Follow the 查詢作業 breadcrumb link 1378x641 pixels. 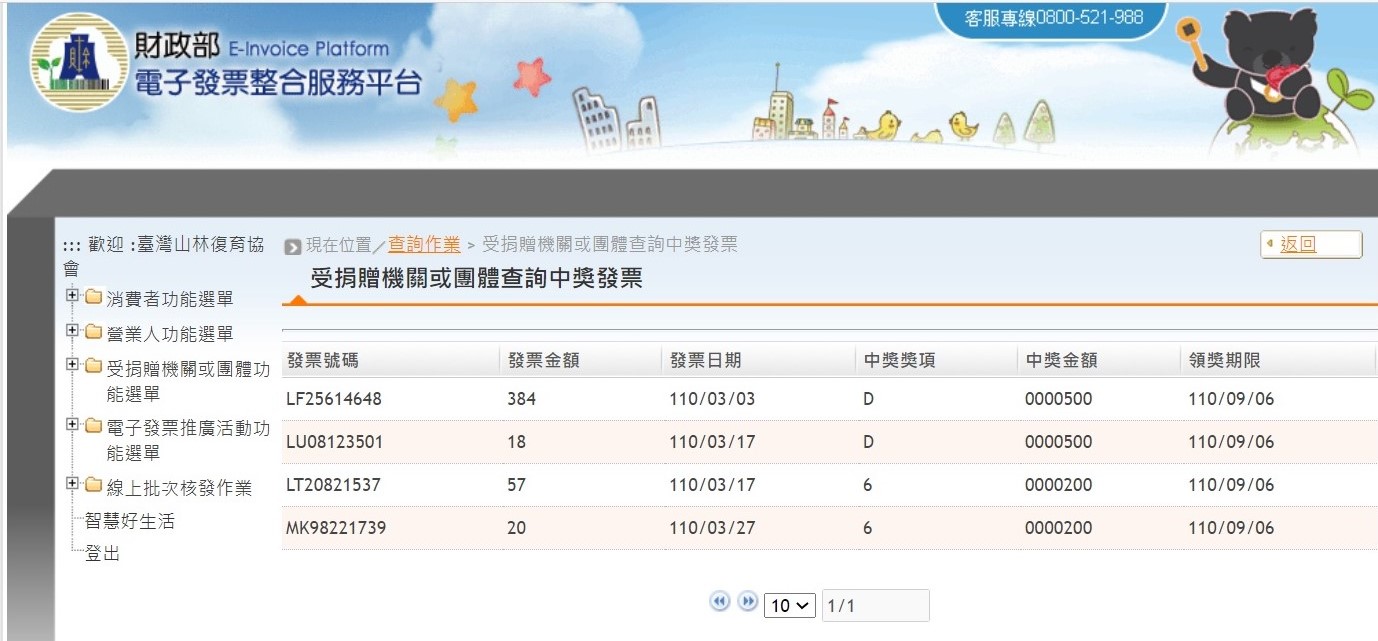(424, 245)
